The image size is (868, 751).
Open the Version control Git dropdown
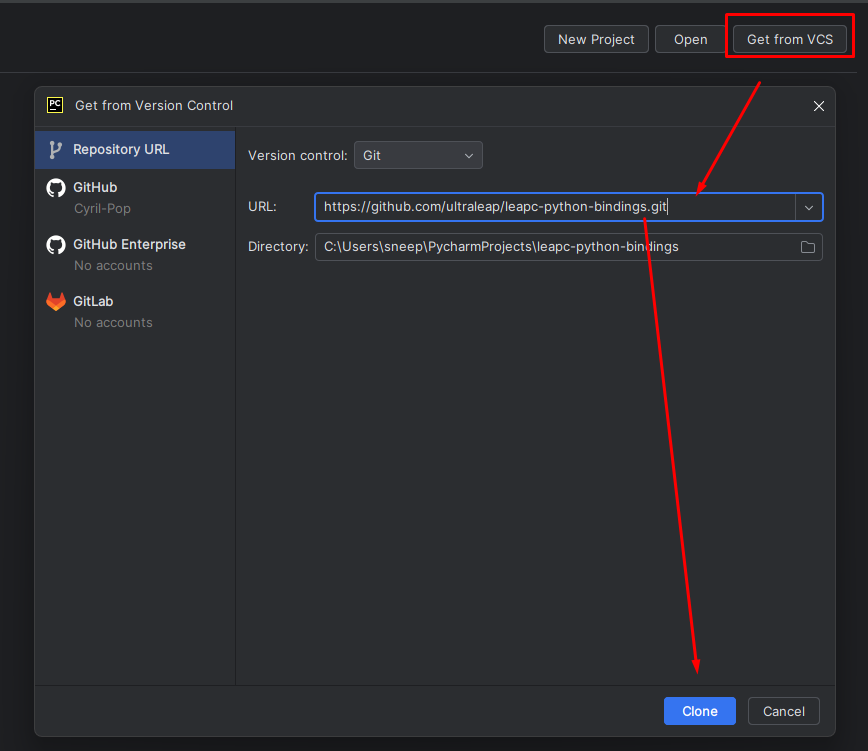[x=418, y=156]
